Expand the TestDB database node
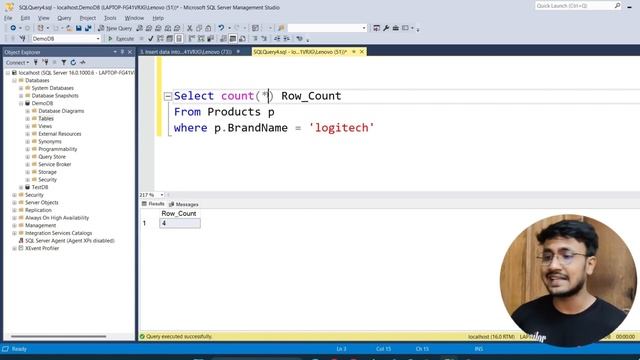This screenshot has height=360, width=640. [x=21, y=187]
